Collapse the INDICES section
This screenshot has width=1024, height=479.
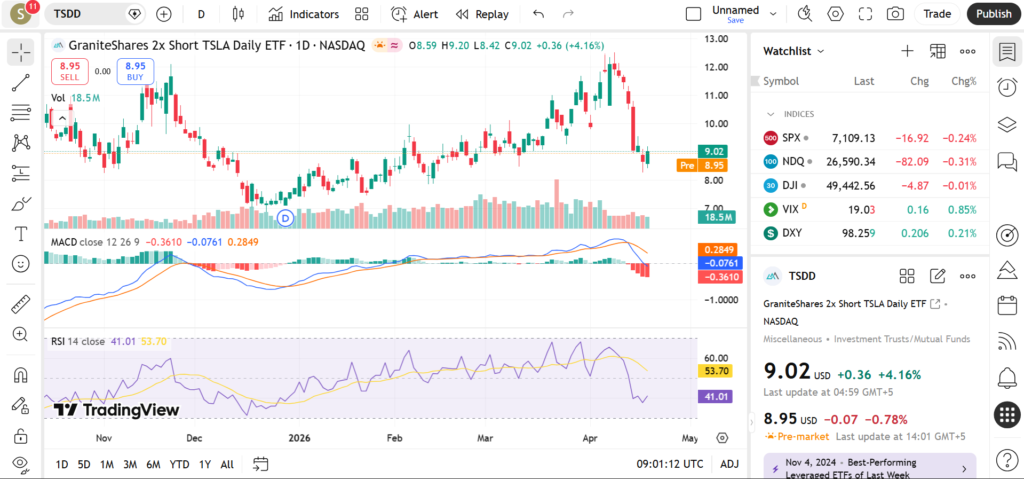pos(771,114)
